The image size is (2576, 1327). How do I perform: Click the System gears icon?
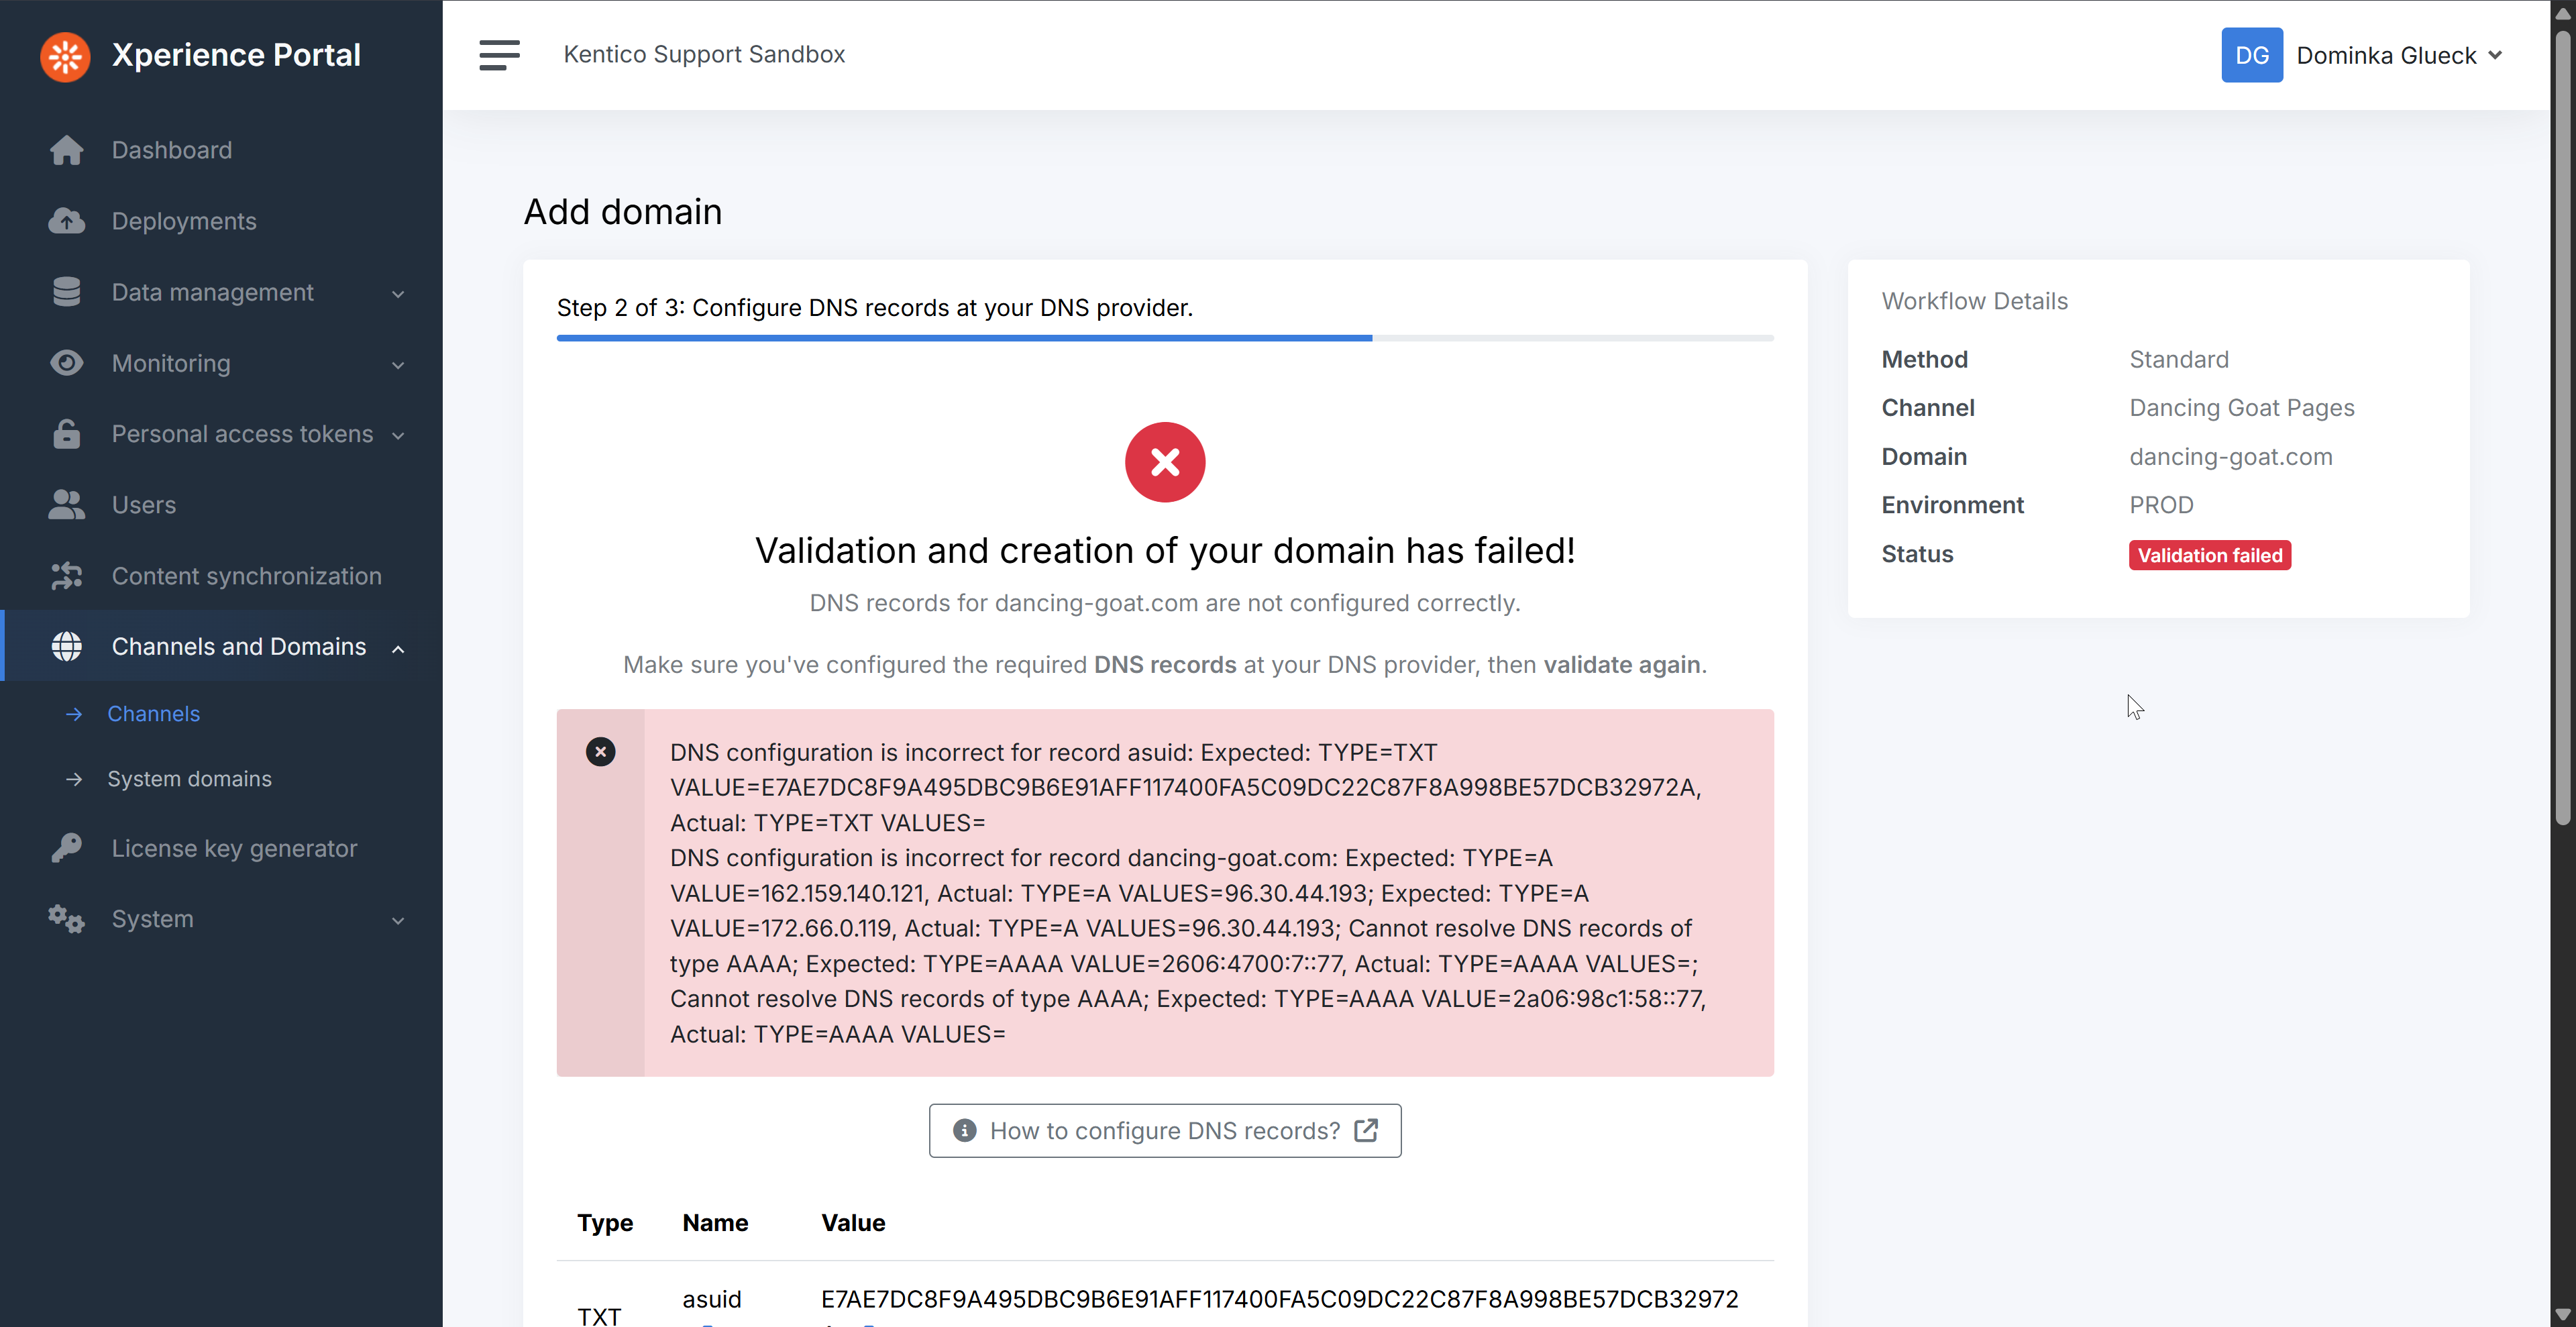(67, 919)
